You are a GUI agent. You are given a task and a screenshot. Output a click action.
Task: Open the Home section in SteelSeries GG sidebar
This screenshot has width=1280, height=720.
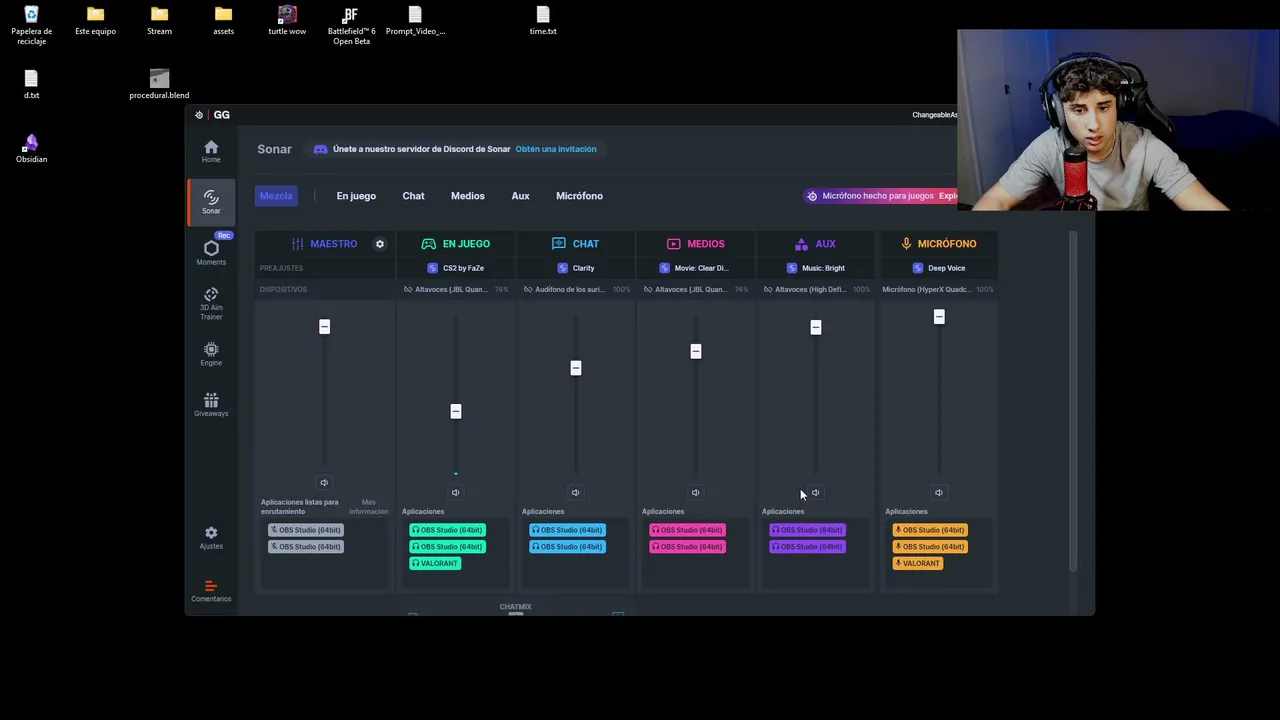(211, 151)
